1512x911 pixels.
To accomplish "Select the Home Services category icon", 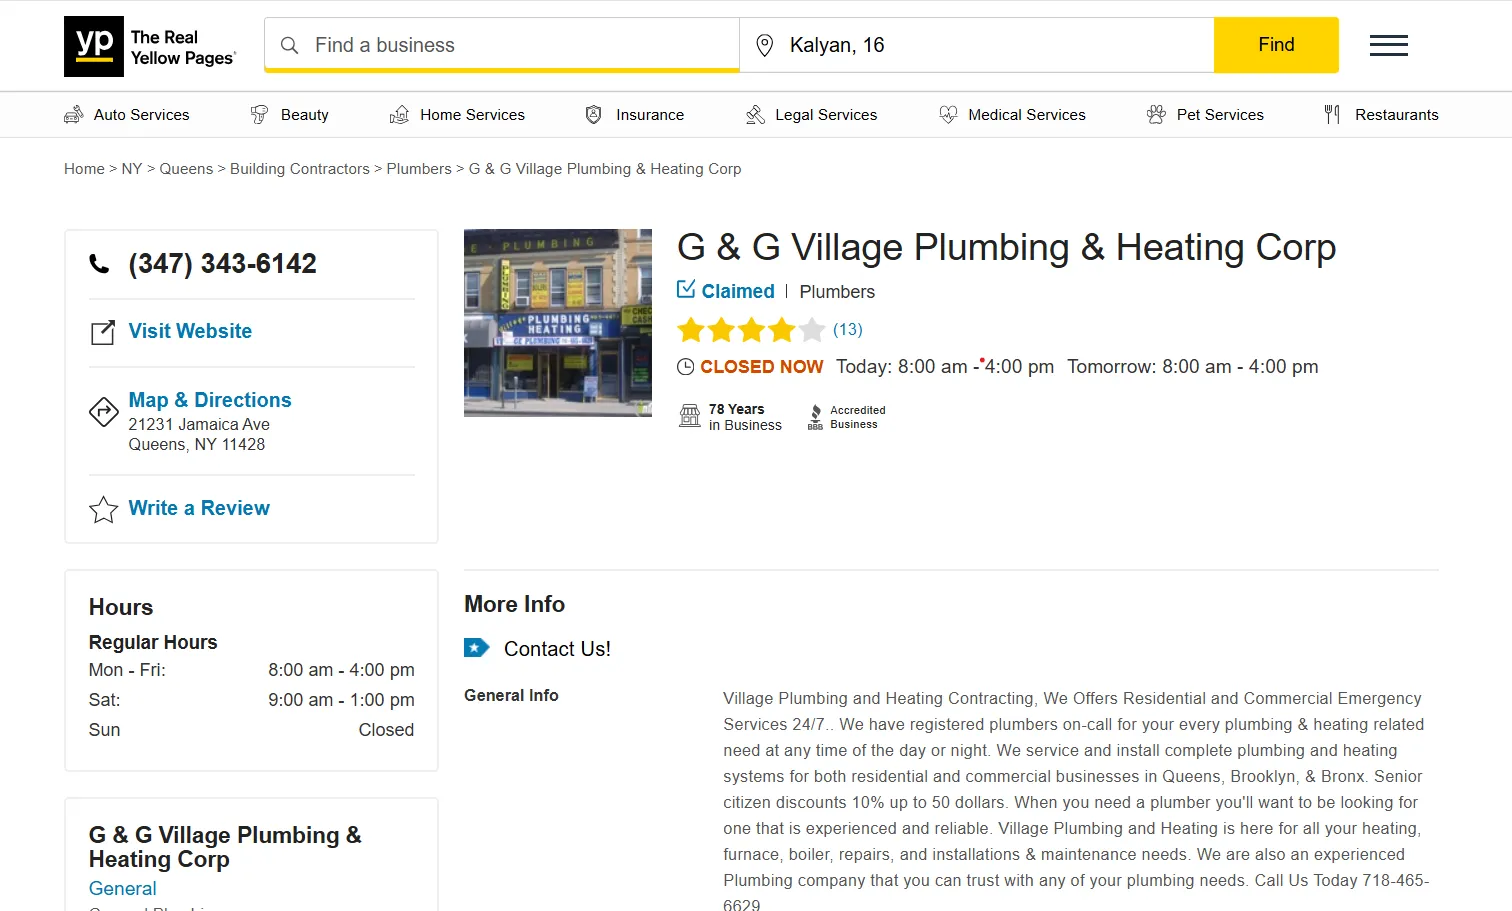I will tap(399, 114).
